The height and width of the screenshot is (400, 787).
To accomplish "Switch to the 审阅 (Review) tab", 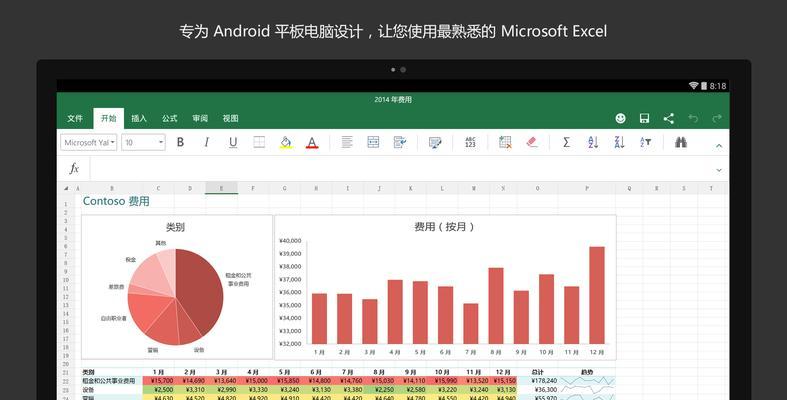I will coord(200,118).
